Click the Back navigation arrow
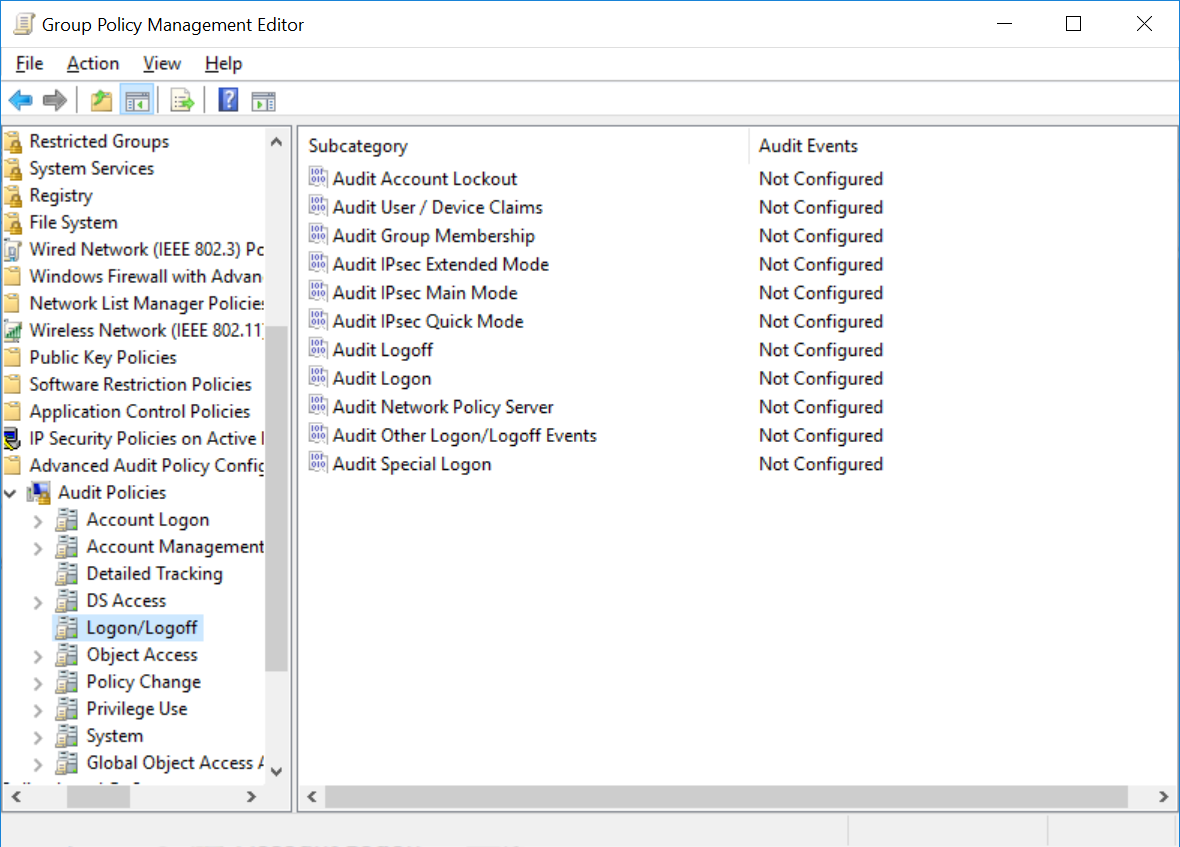The width and height of the screenshot is (1180, 847). [x=20, y=99]
